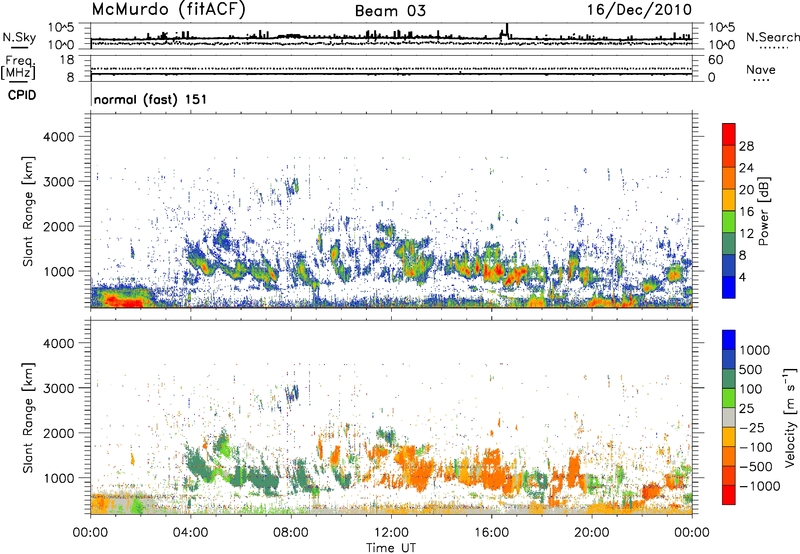
Task: Click the light green 12-16 dB Power segment
Action: 729,222
